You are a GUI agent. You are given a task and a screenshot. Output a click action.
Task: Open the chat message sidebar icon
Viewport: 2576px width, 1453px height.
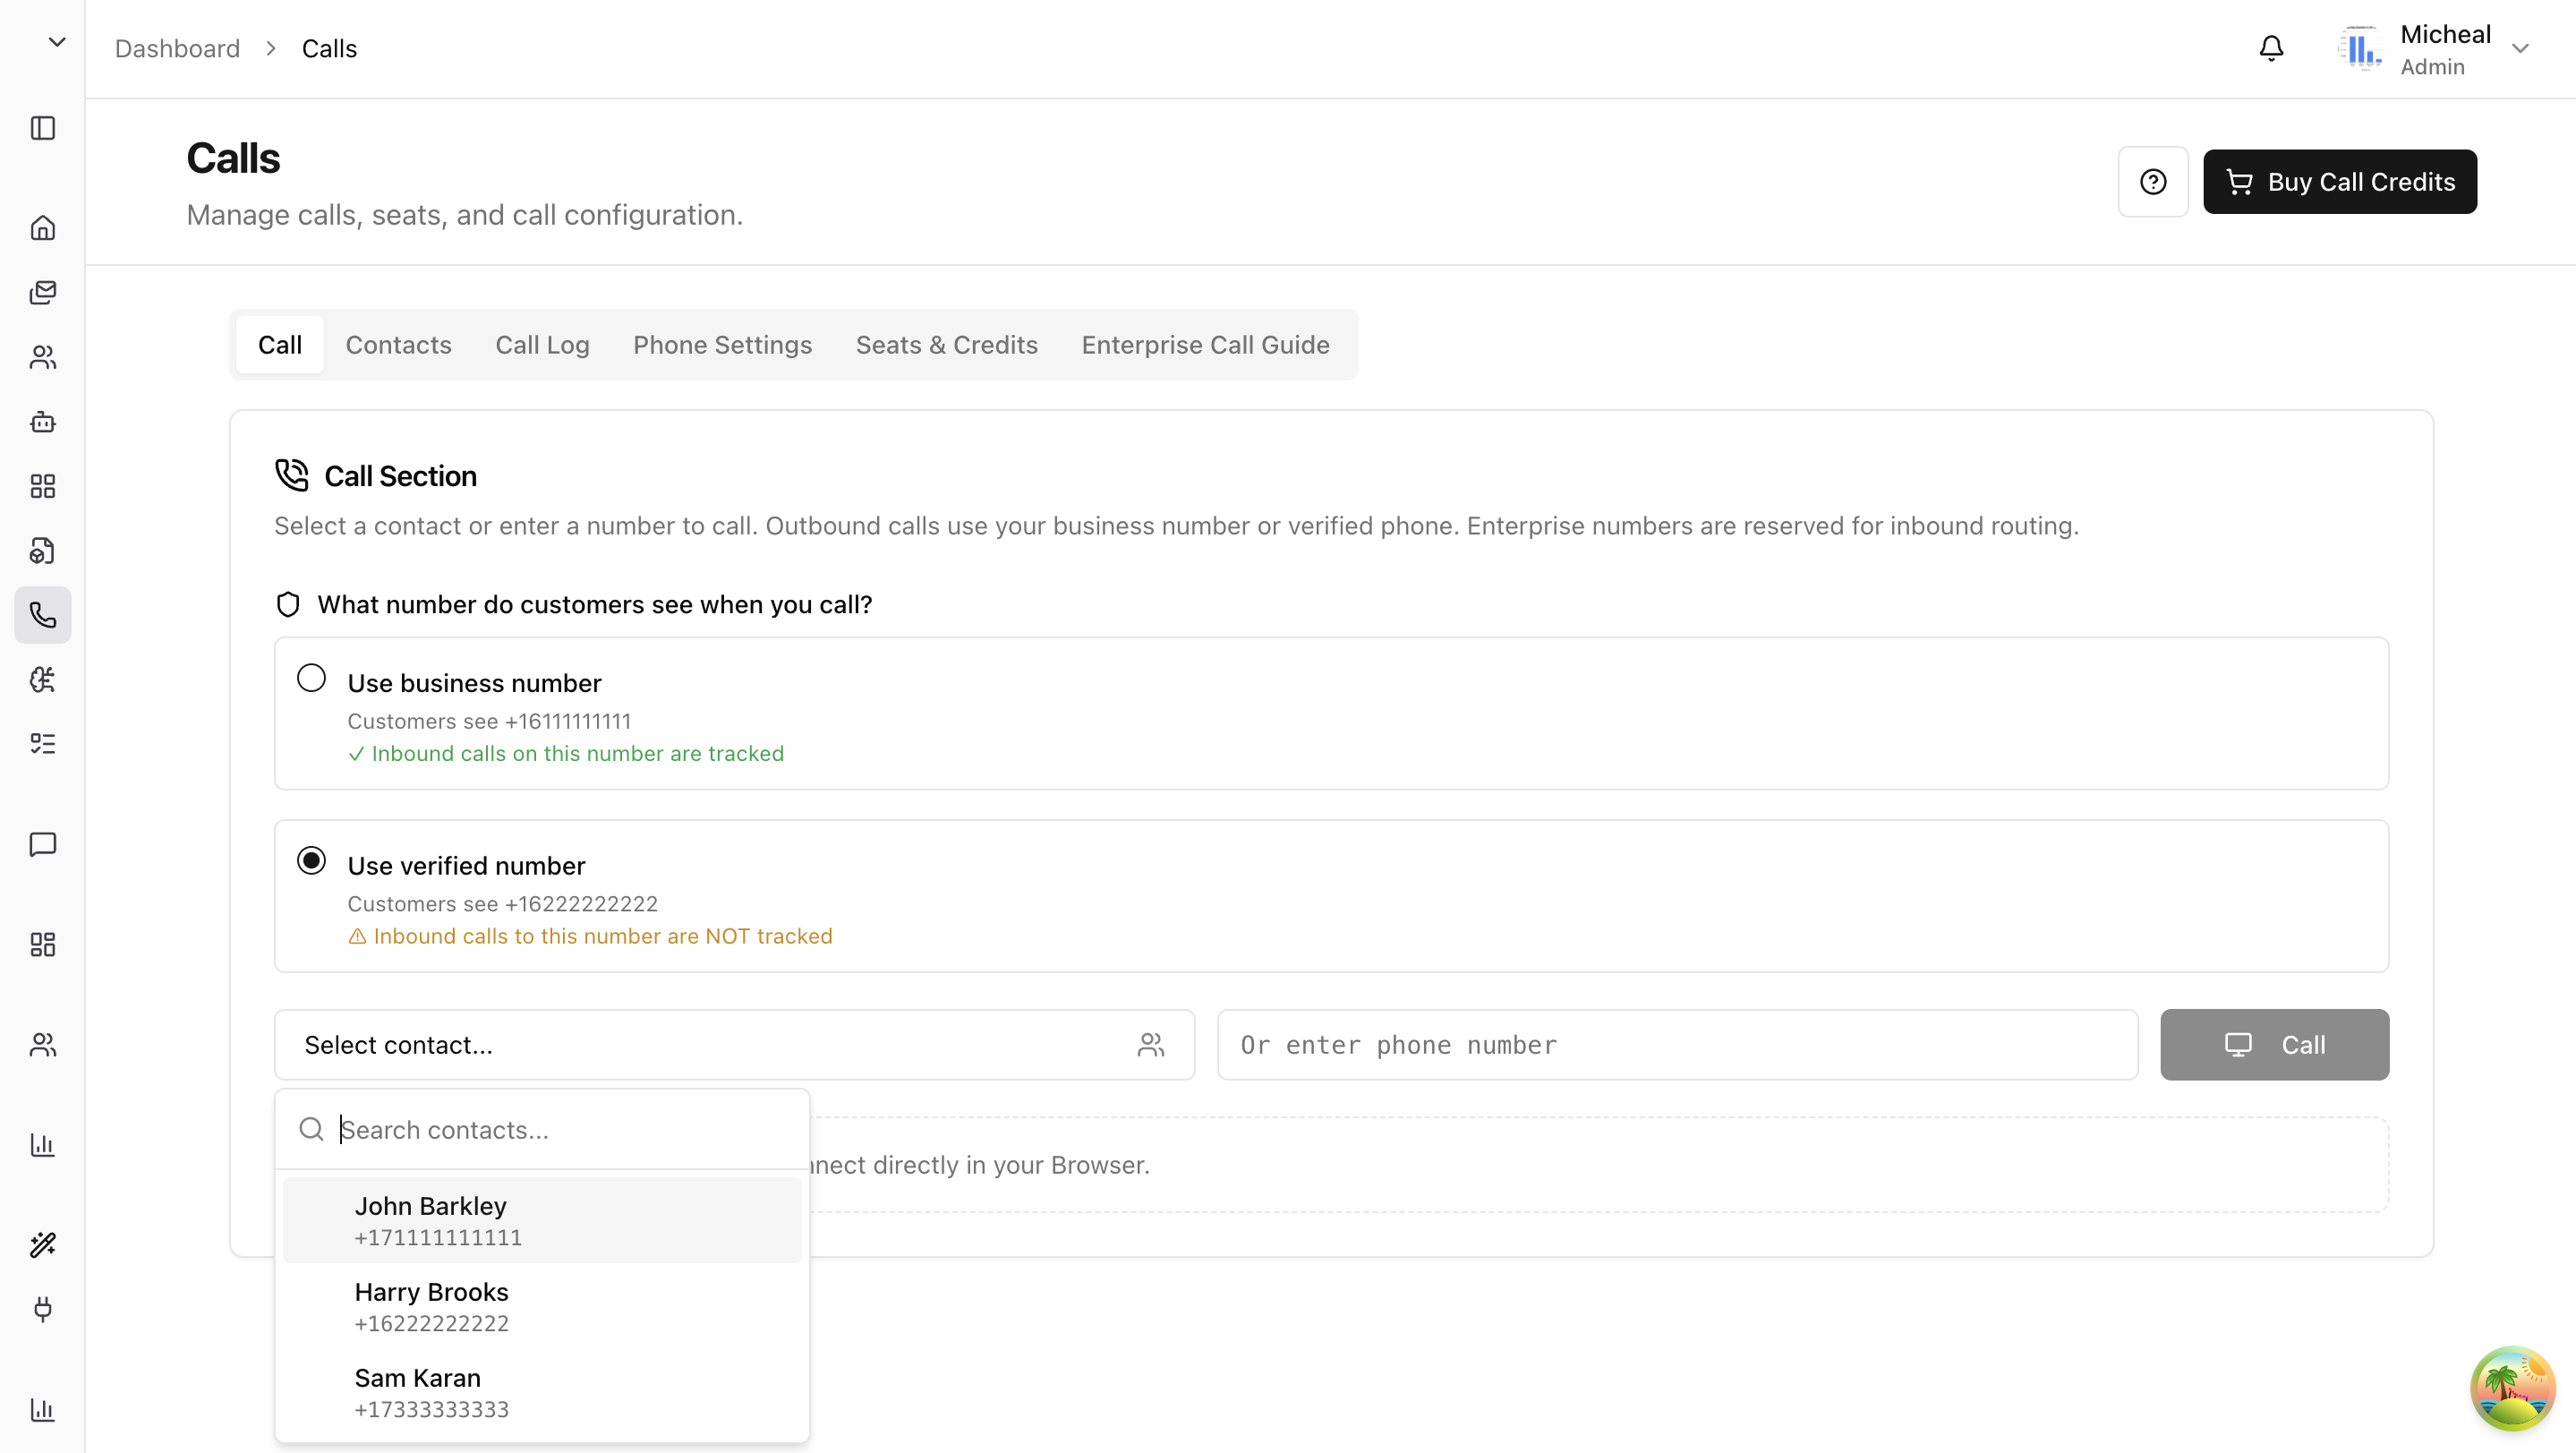click(43, 844)
